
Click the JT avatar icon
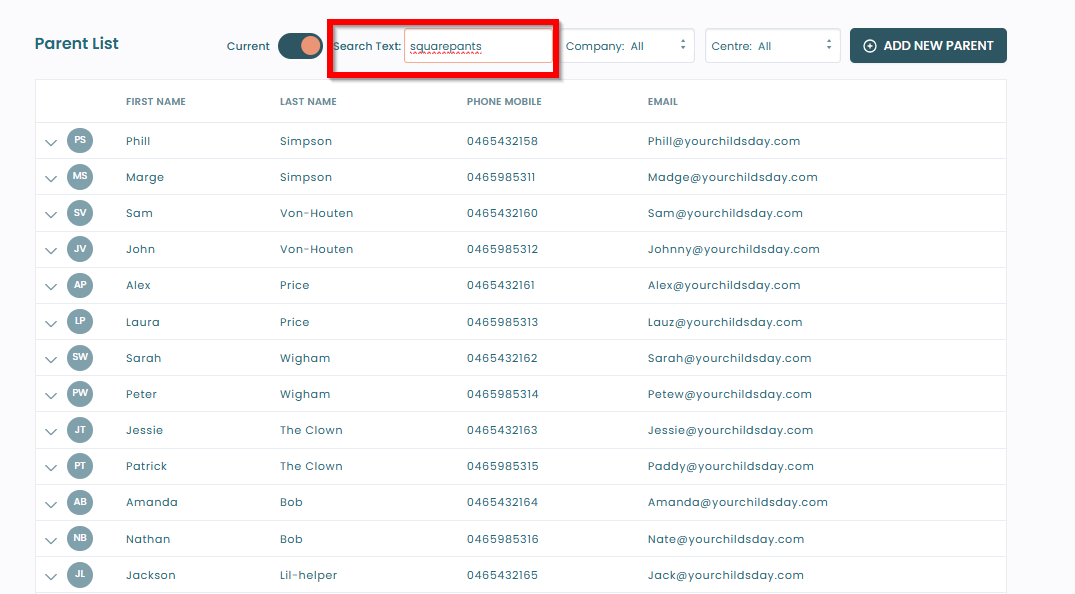(x=80, y=430)
